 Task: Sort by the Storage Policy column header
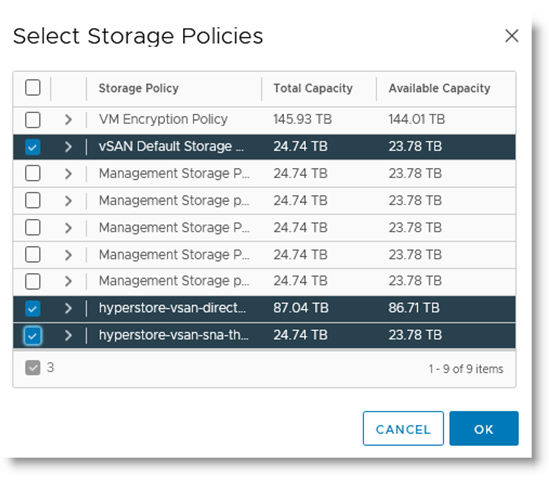coord(139,88)
